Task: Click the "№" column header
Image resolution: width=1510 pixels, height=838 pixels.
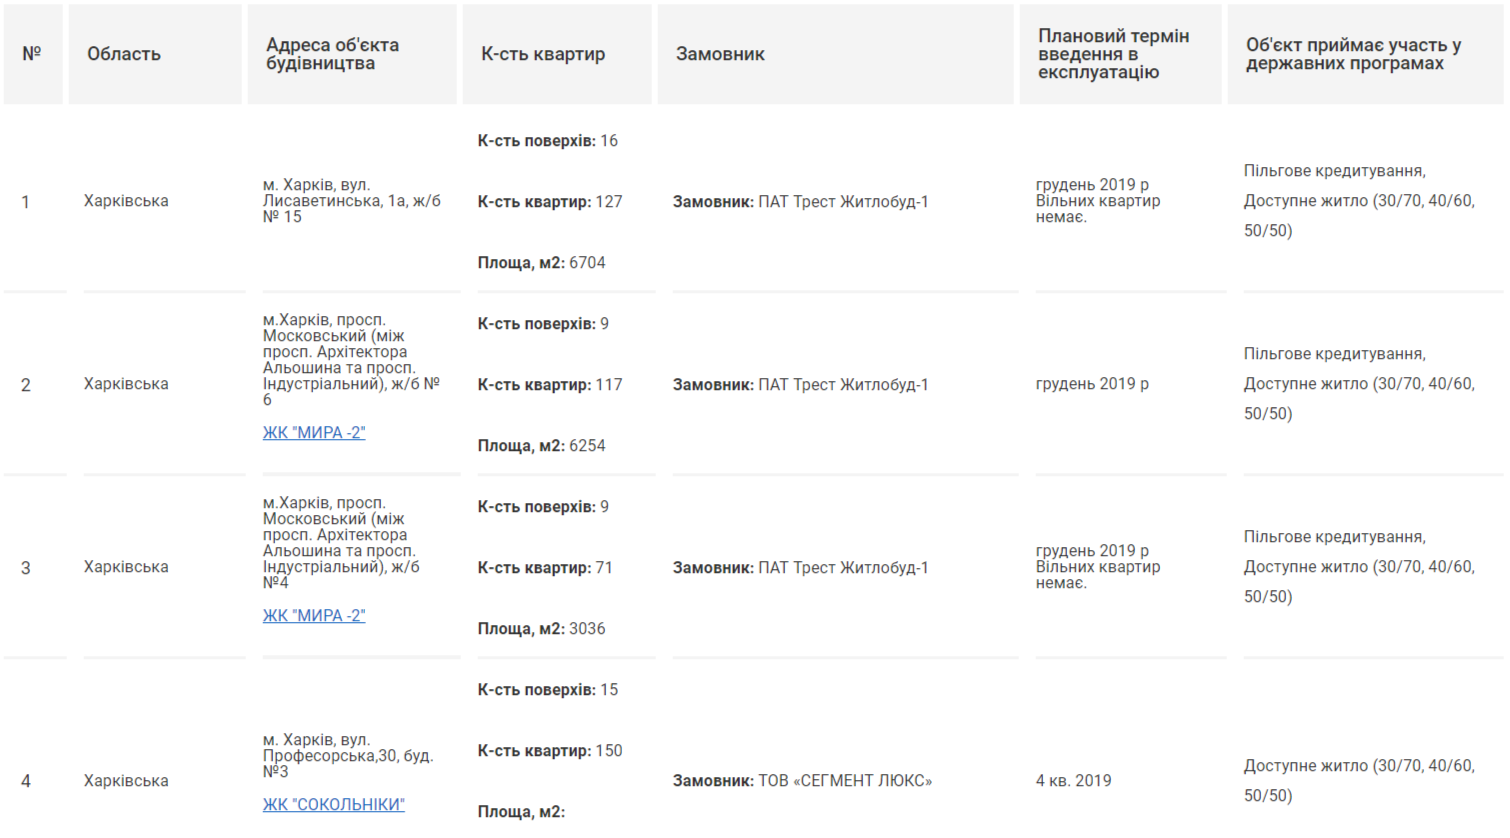Action: pos(32,54)
